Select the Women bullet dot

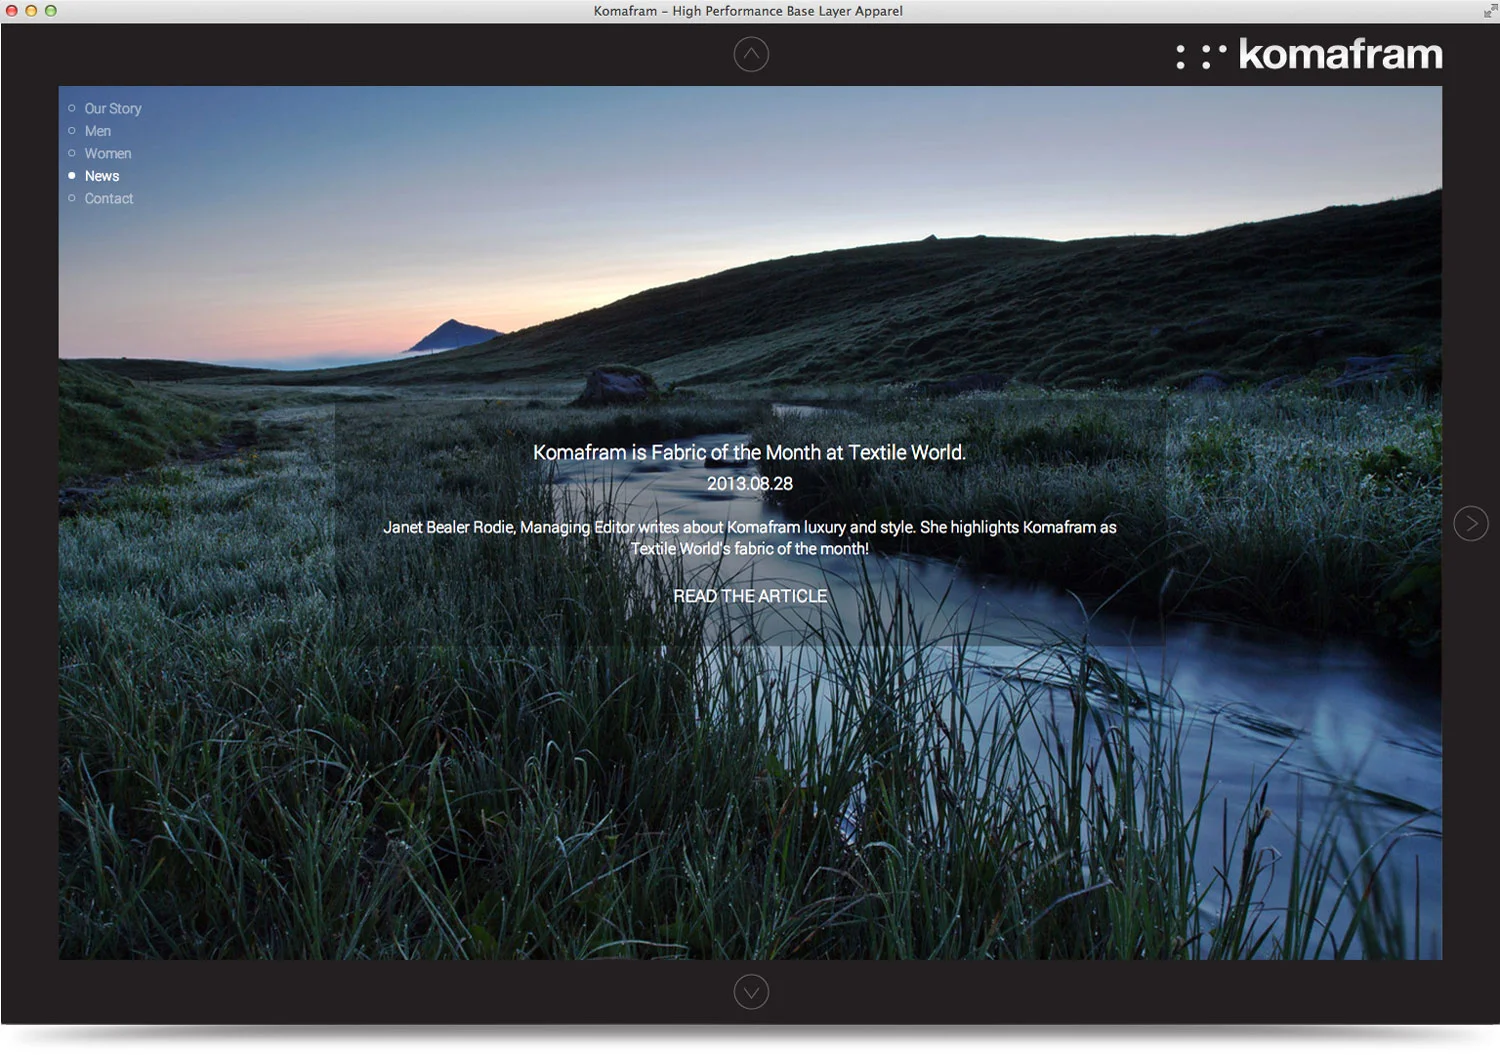tap(72, 153)
